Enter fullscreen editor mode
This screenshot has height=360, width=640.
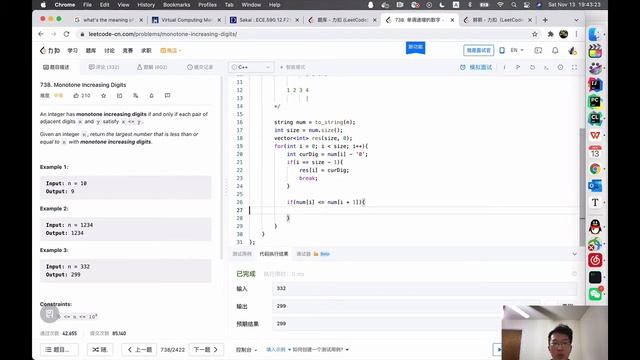click(574, 67)
